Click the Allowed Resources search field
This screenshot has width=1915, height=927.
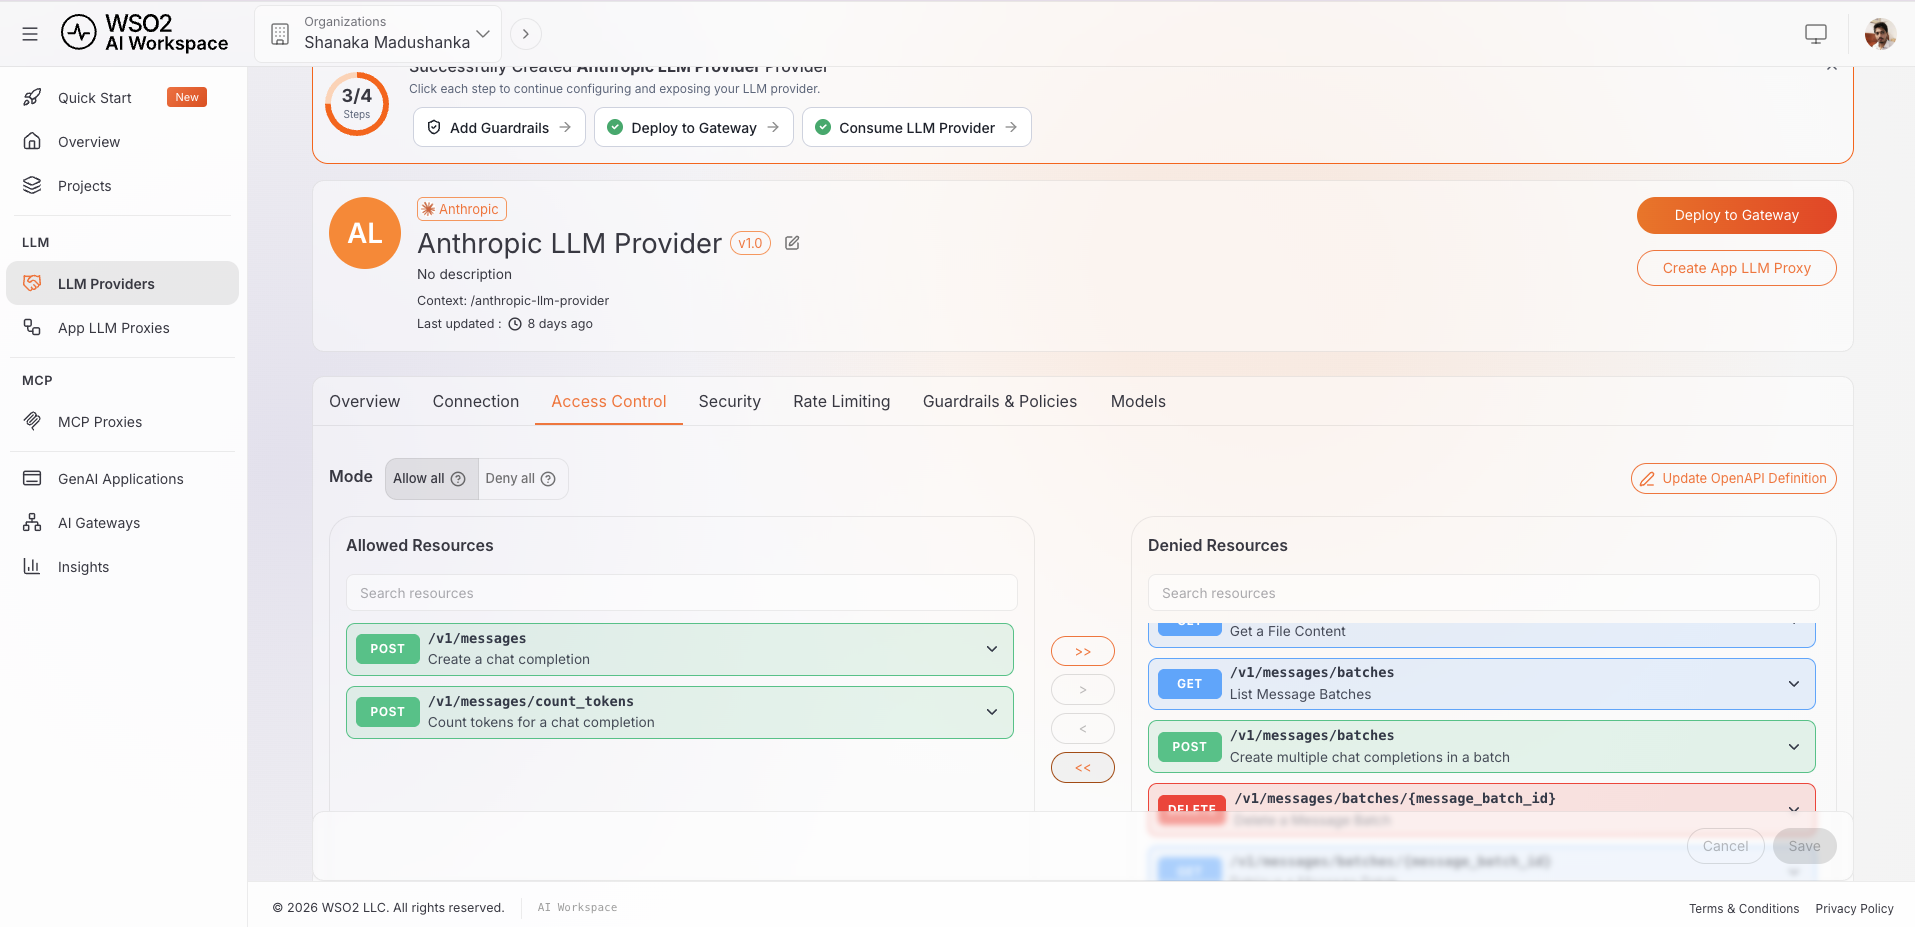(682, 593)
